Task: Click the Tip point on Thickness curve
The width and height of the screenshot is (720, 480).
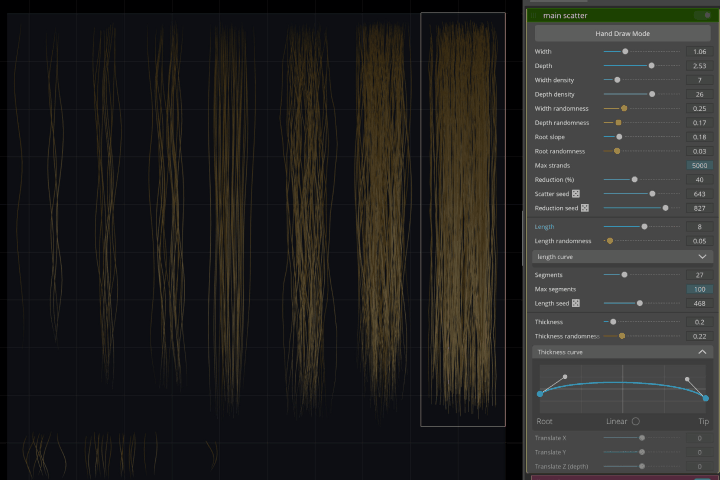Action: pos(706,398)
